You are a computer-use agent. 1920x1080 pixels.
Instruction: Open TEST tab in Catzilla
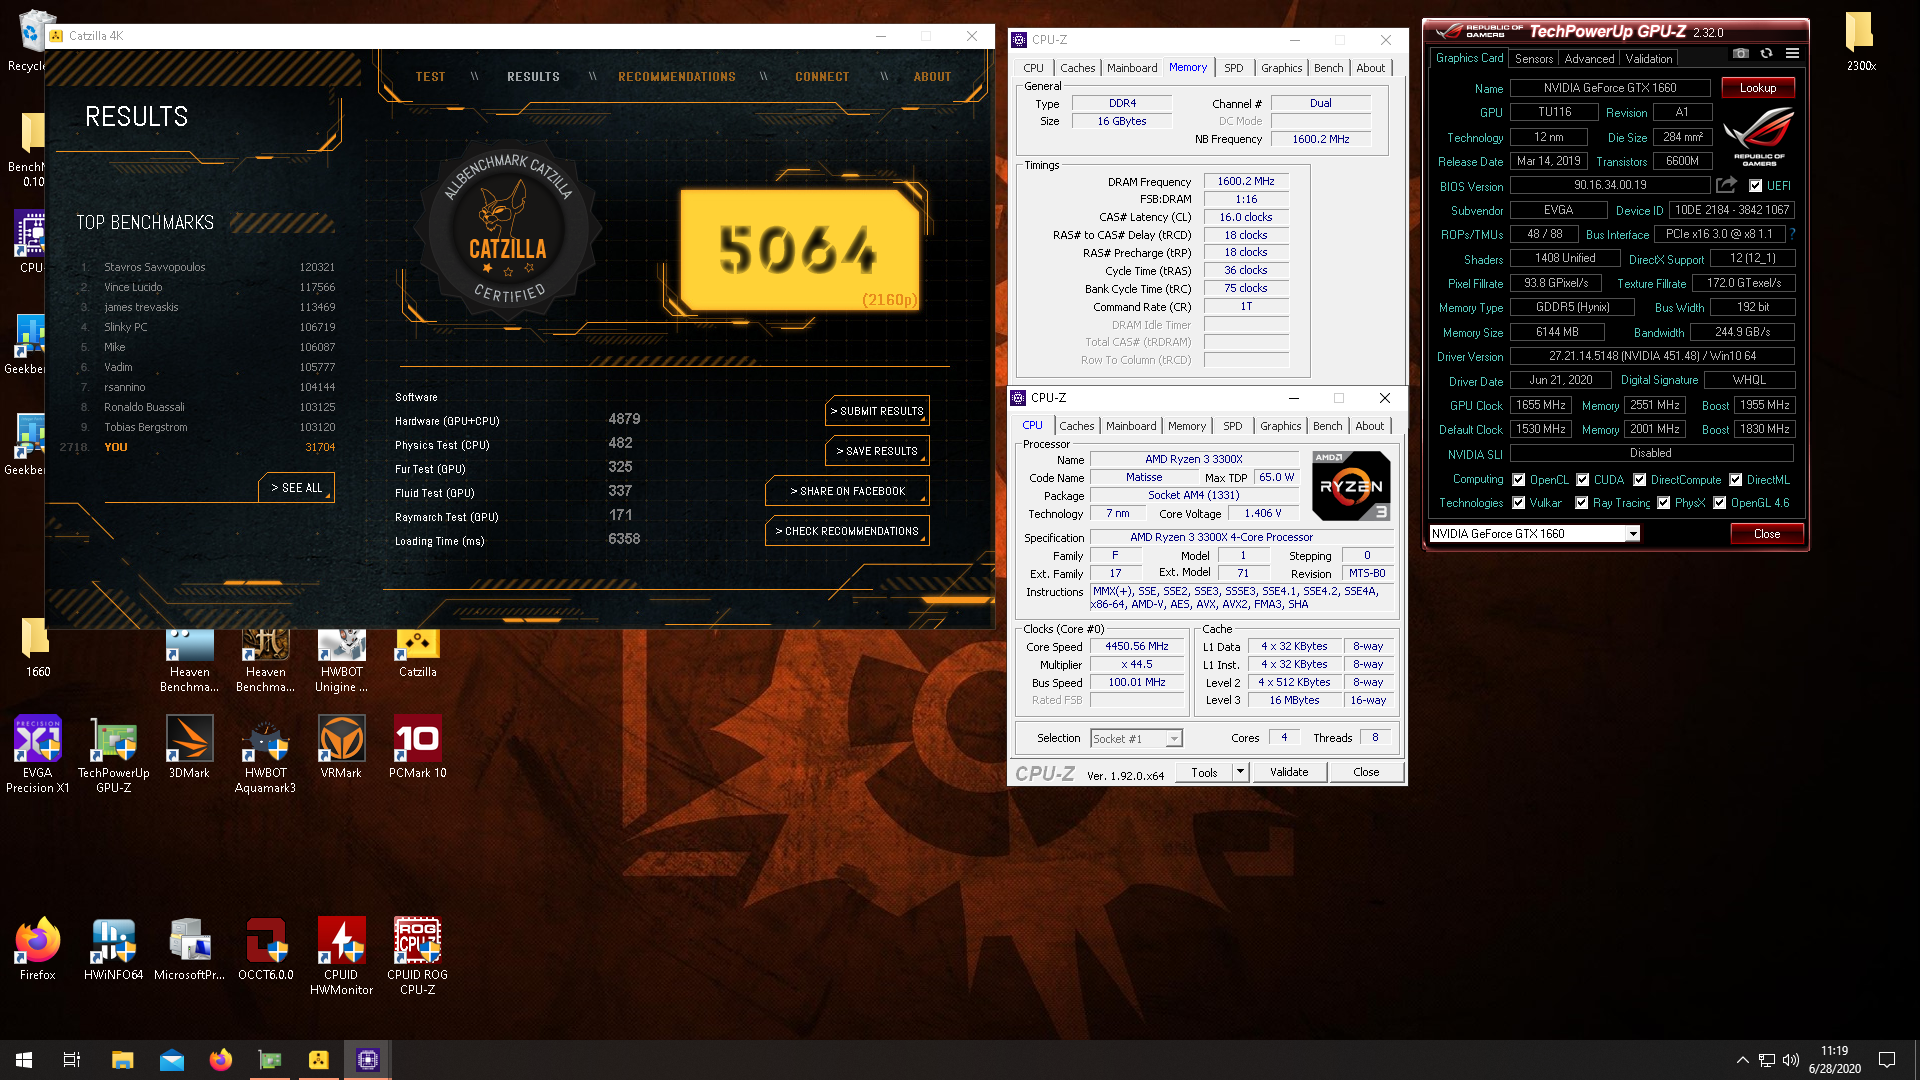point(431,77)
